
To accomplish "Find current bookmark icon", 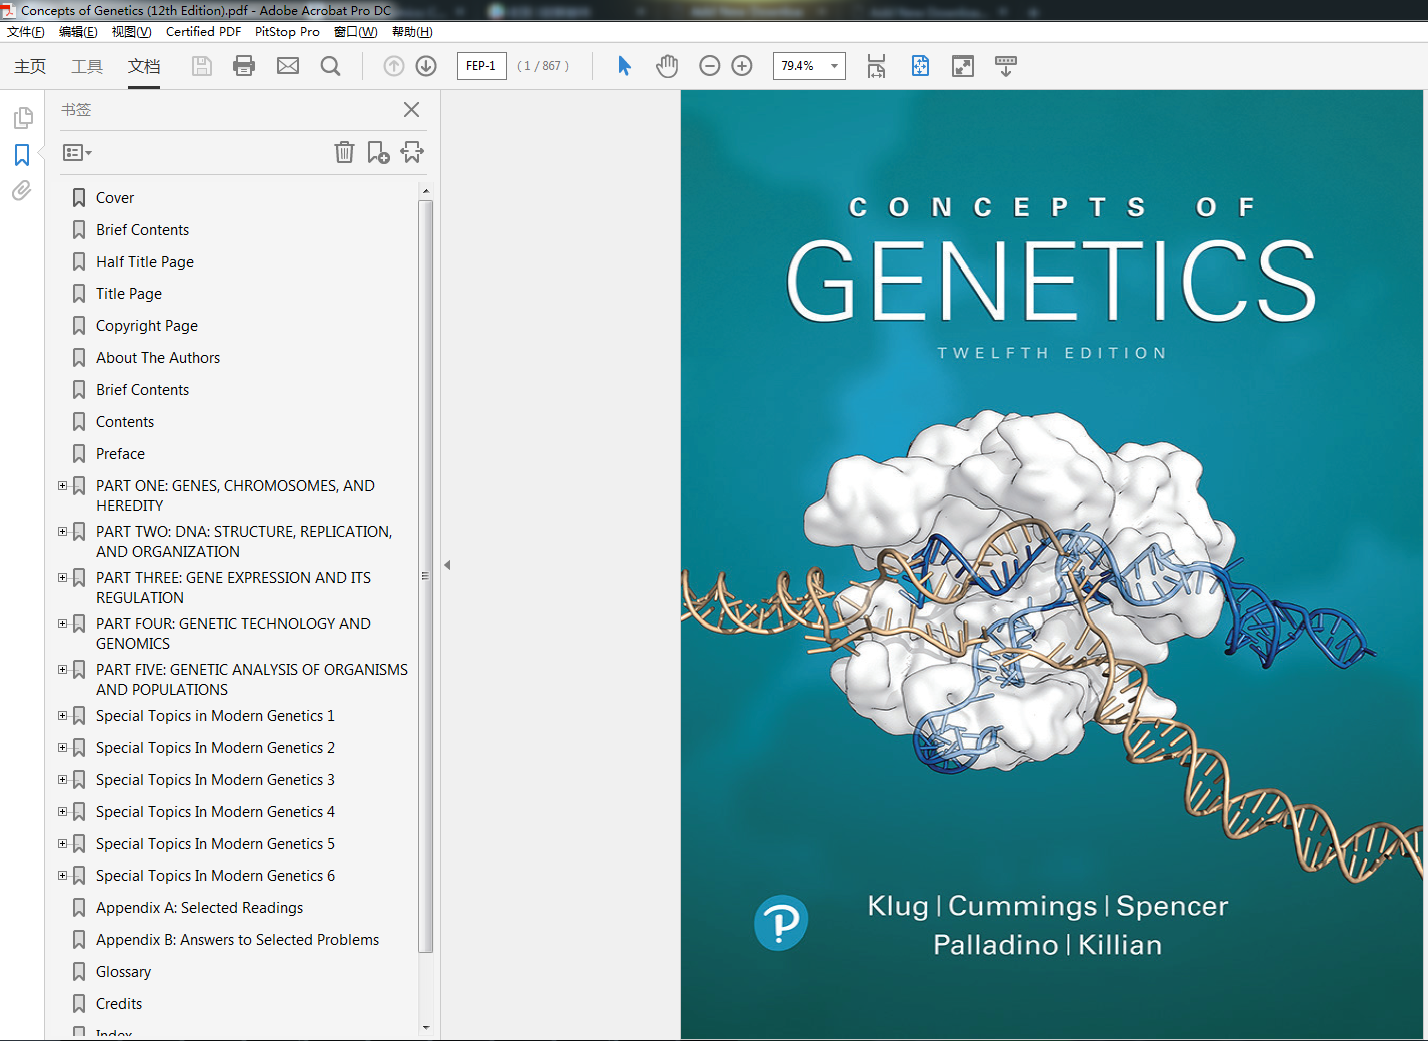I will (x=412, y=152).
